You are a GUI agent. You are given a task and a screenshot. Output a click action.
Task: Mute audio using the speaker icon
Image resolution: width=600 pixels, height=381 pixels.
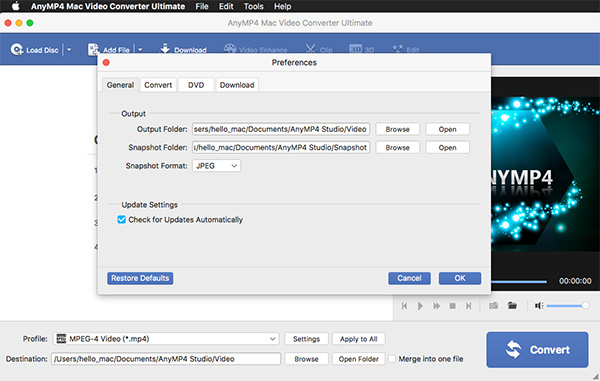point(539,306)
